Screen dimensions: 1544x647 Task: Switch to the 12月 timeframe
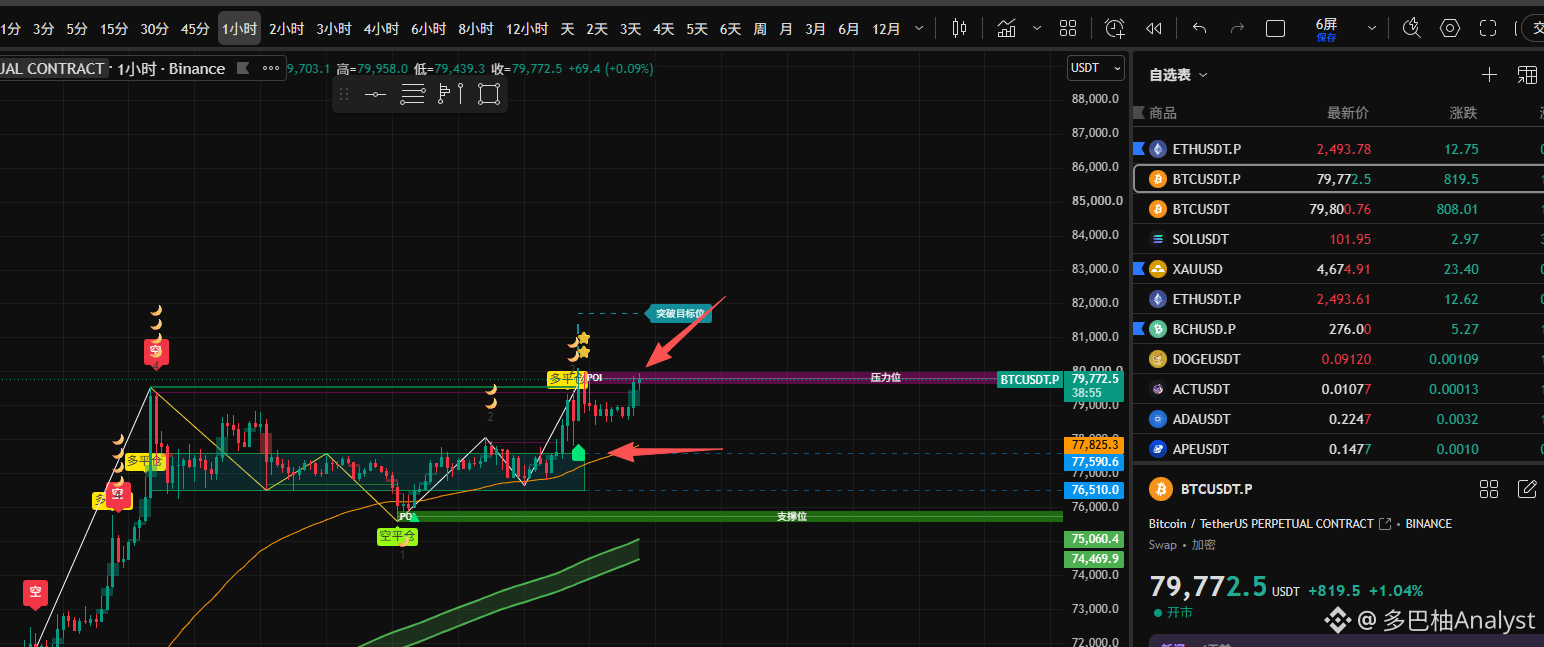tap(886, 29)
